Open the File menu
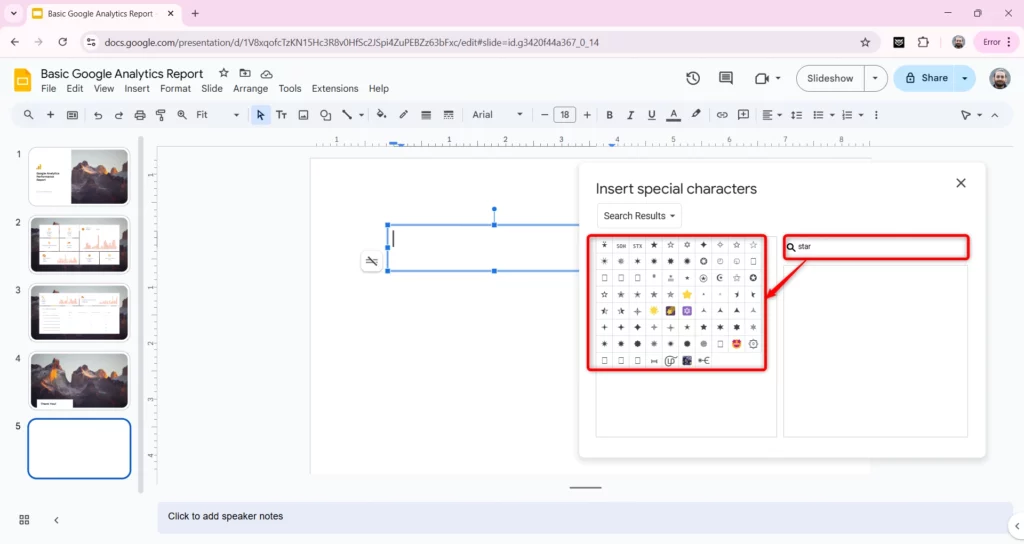The width and height of the screenshot is (1024, 544). point(48,89)
